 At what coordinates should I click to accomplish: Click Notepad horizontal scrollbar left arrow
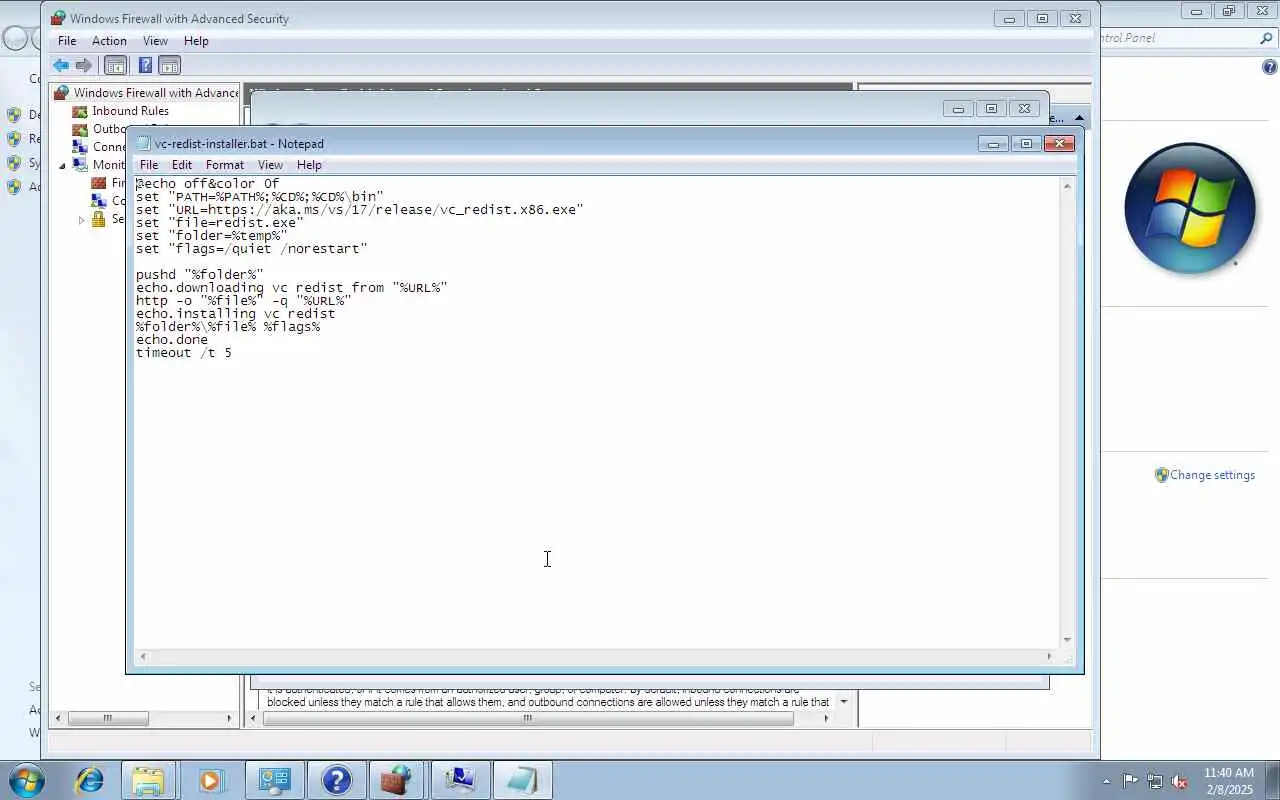click(x=143, y=657)
